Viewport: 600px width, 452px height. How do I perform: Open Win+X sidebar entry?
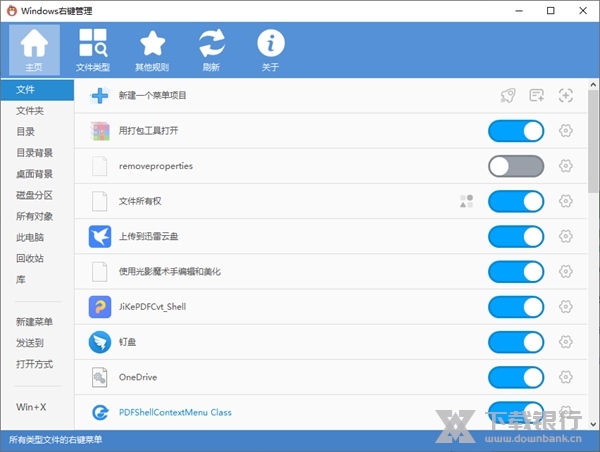pos(37,407)
